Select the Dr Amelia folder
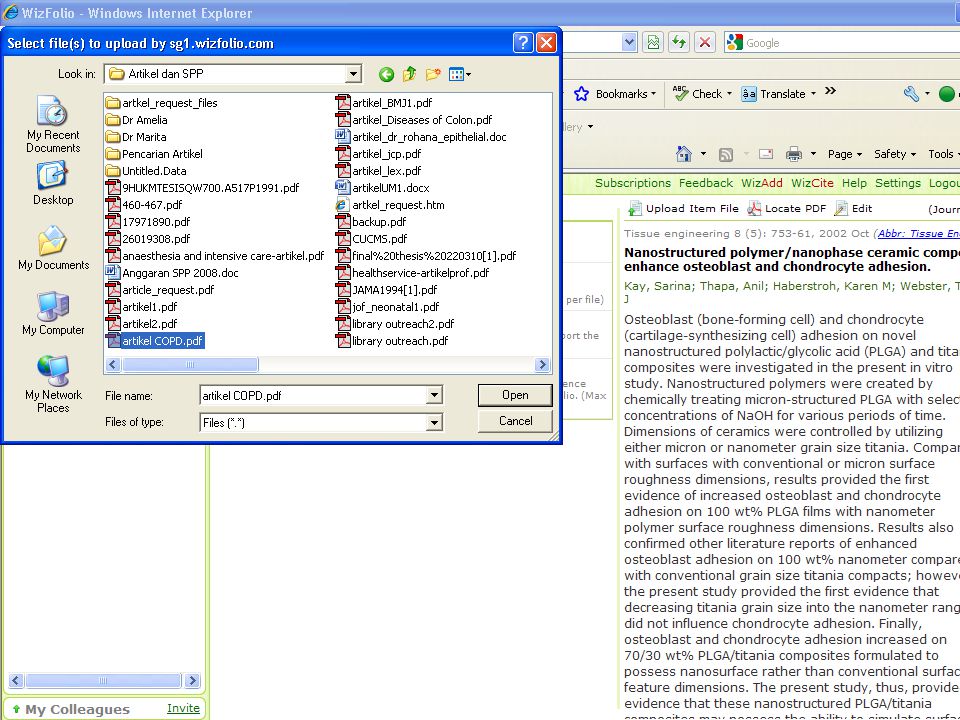Image resolution: width=960 pixels, height=720 pixels. (137, 120)
